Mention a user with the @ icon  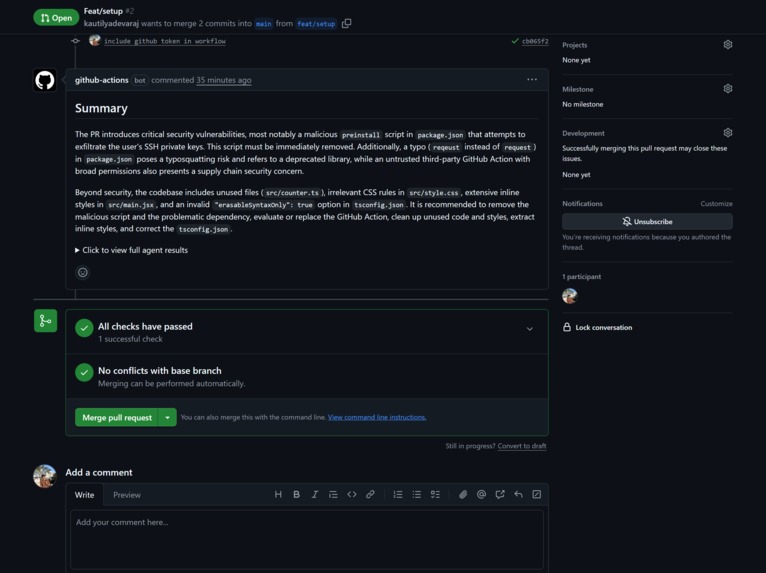coord(482,494)
